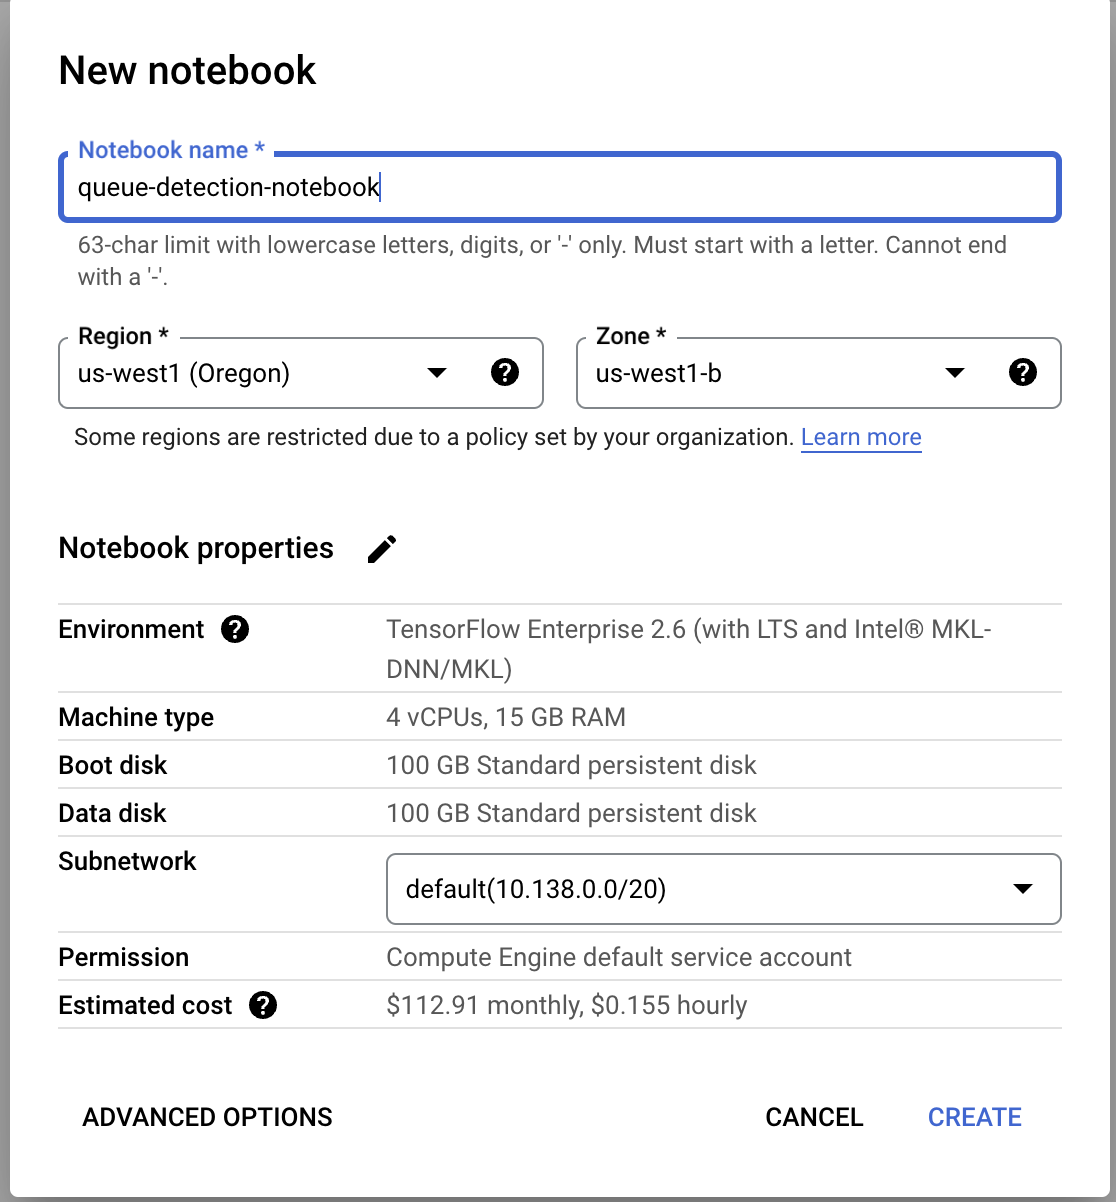1116x1202 pixels.
Task: Click the CREATE button
Action: click(974, 1117)
